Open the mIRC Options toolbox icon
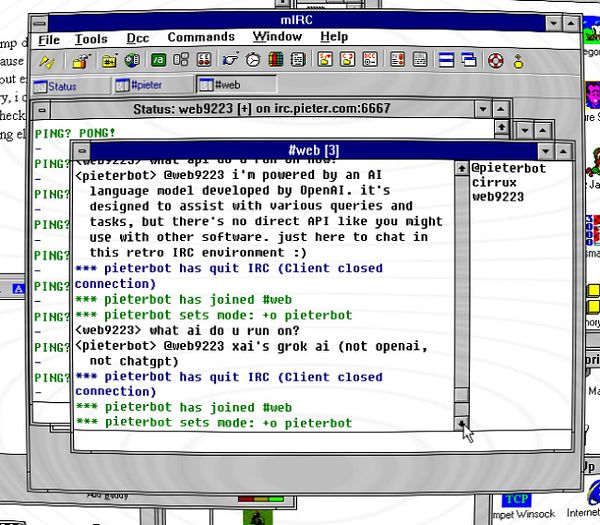Image resolution: width=600 pixels, height=525 pixels. tap(81, 61)
